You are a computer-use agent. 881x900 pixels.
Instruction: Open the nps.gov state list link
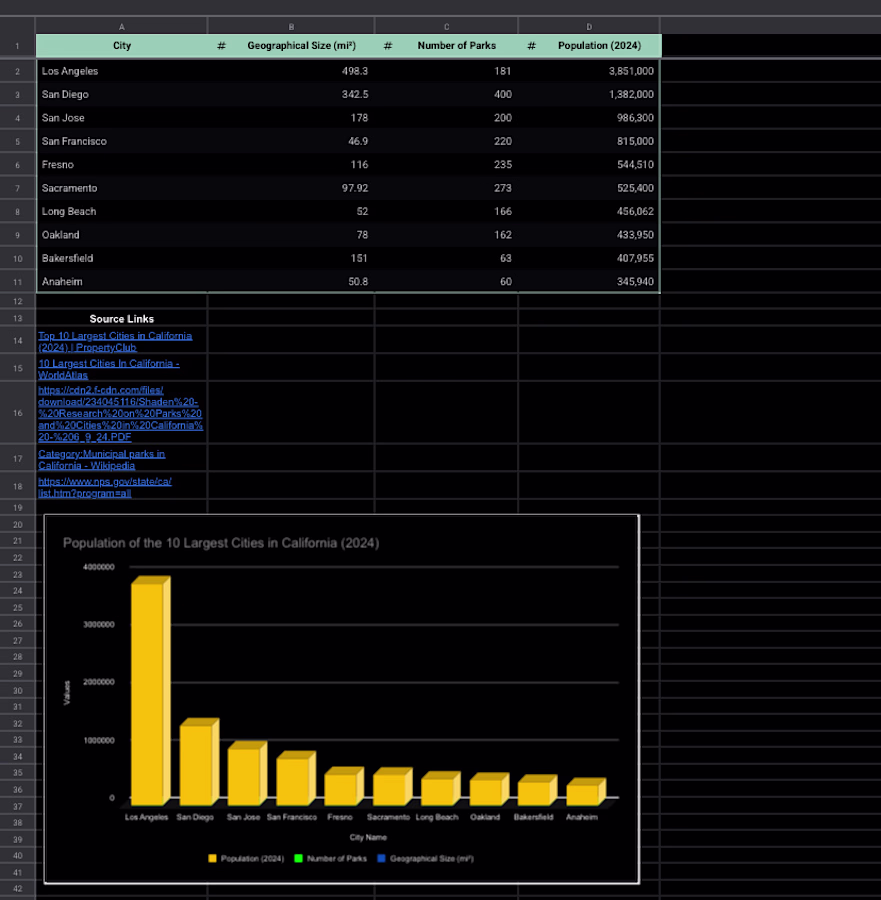click(104, 487)
